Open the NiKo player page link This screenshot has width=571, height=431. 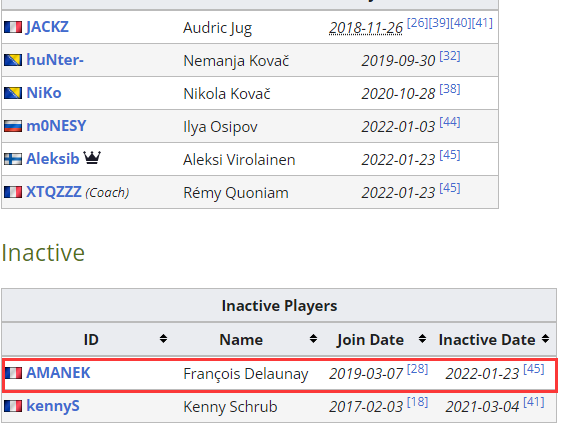tap(44, 93)
